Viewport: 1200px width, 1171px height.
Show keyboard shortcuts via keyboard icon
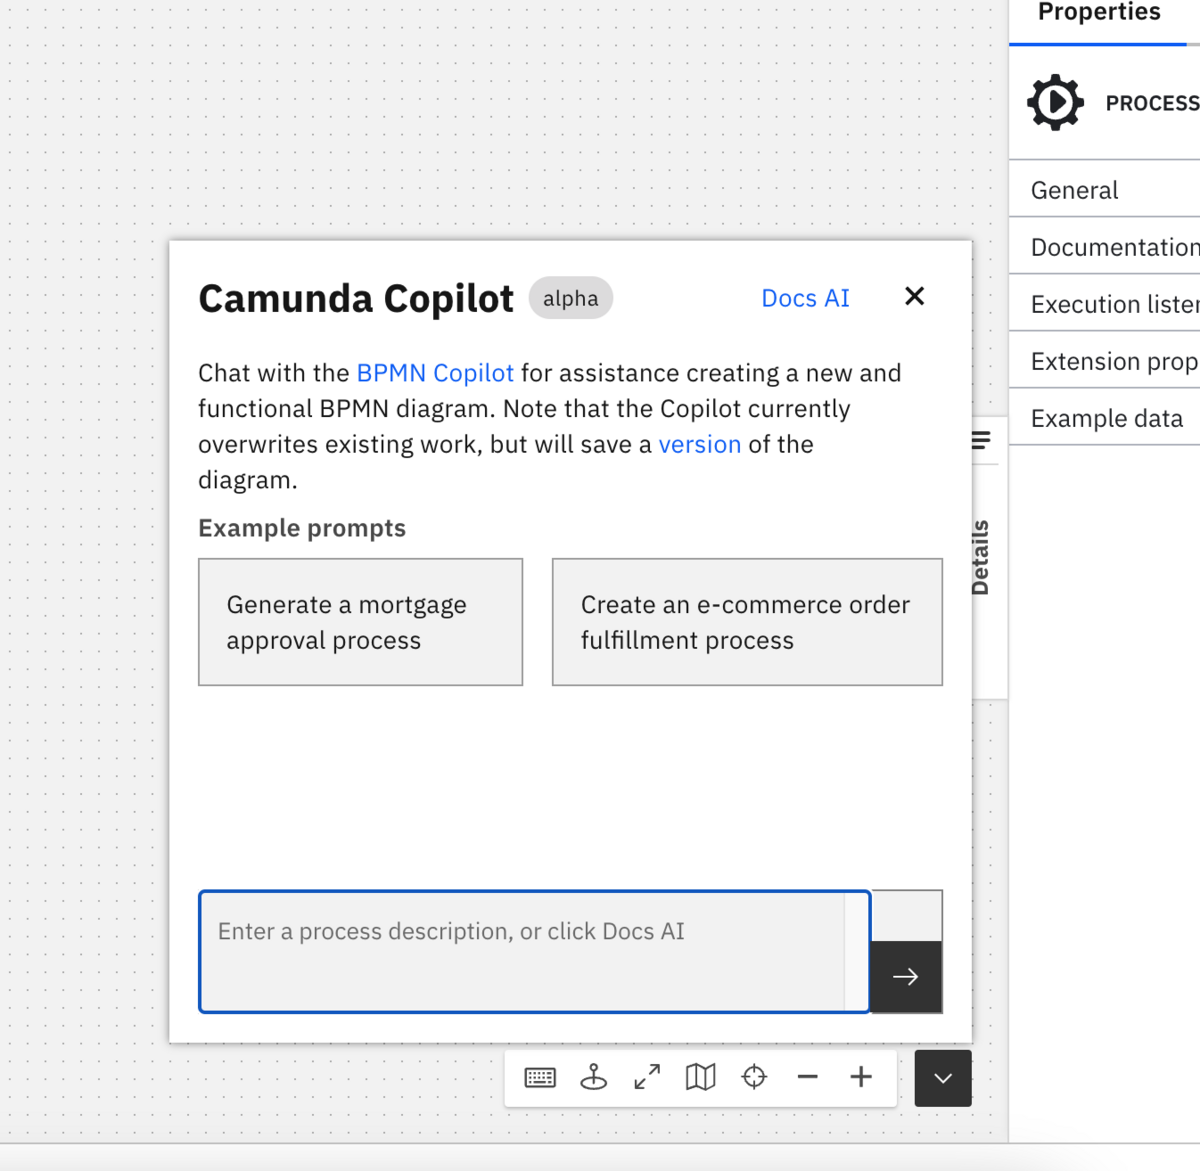pos(540,1078)
